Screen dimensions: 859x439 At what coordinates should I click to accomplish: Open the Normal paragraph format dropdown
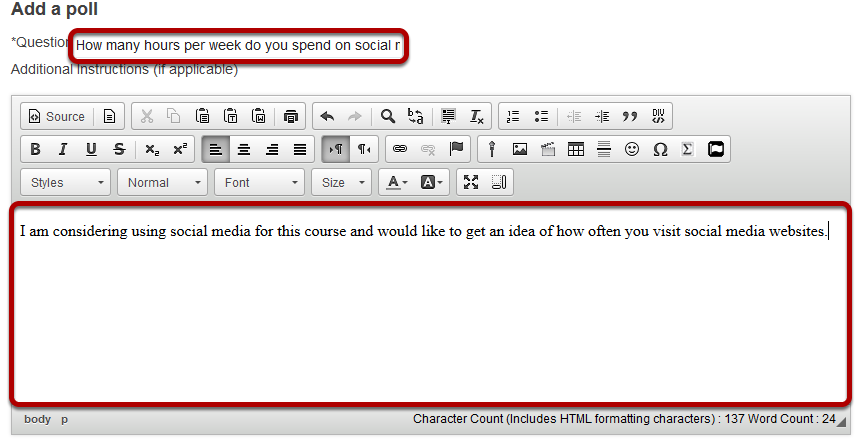click(x=163, y=183)
